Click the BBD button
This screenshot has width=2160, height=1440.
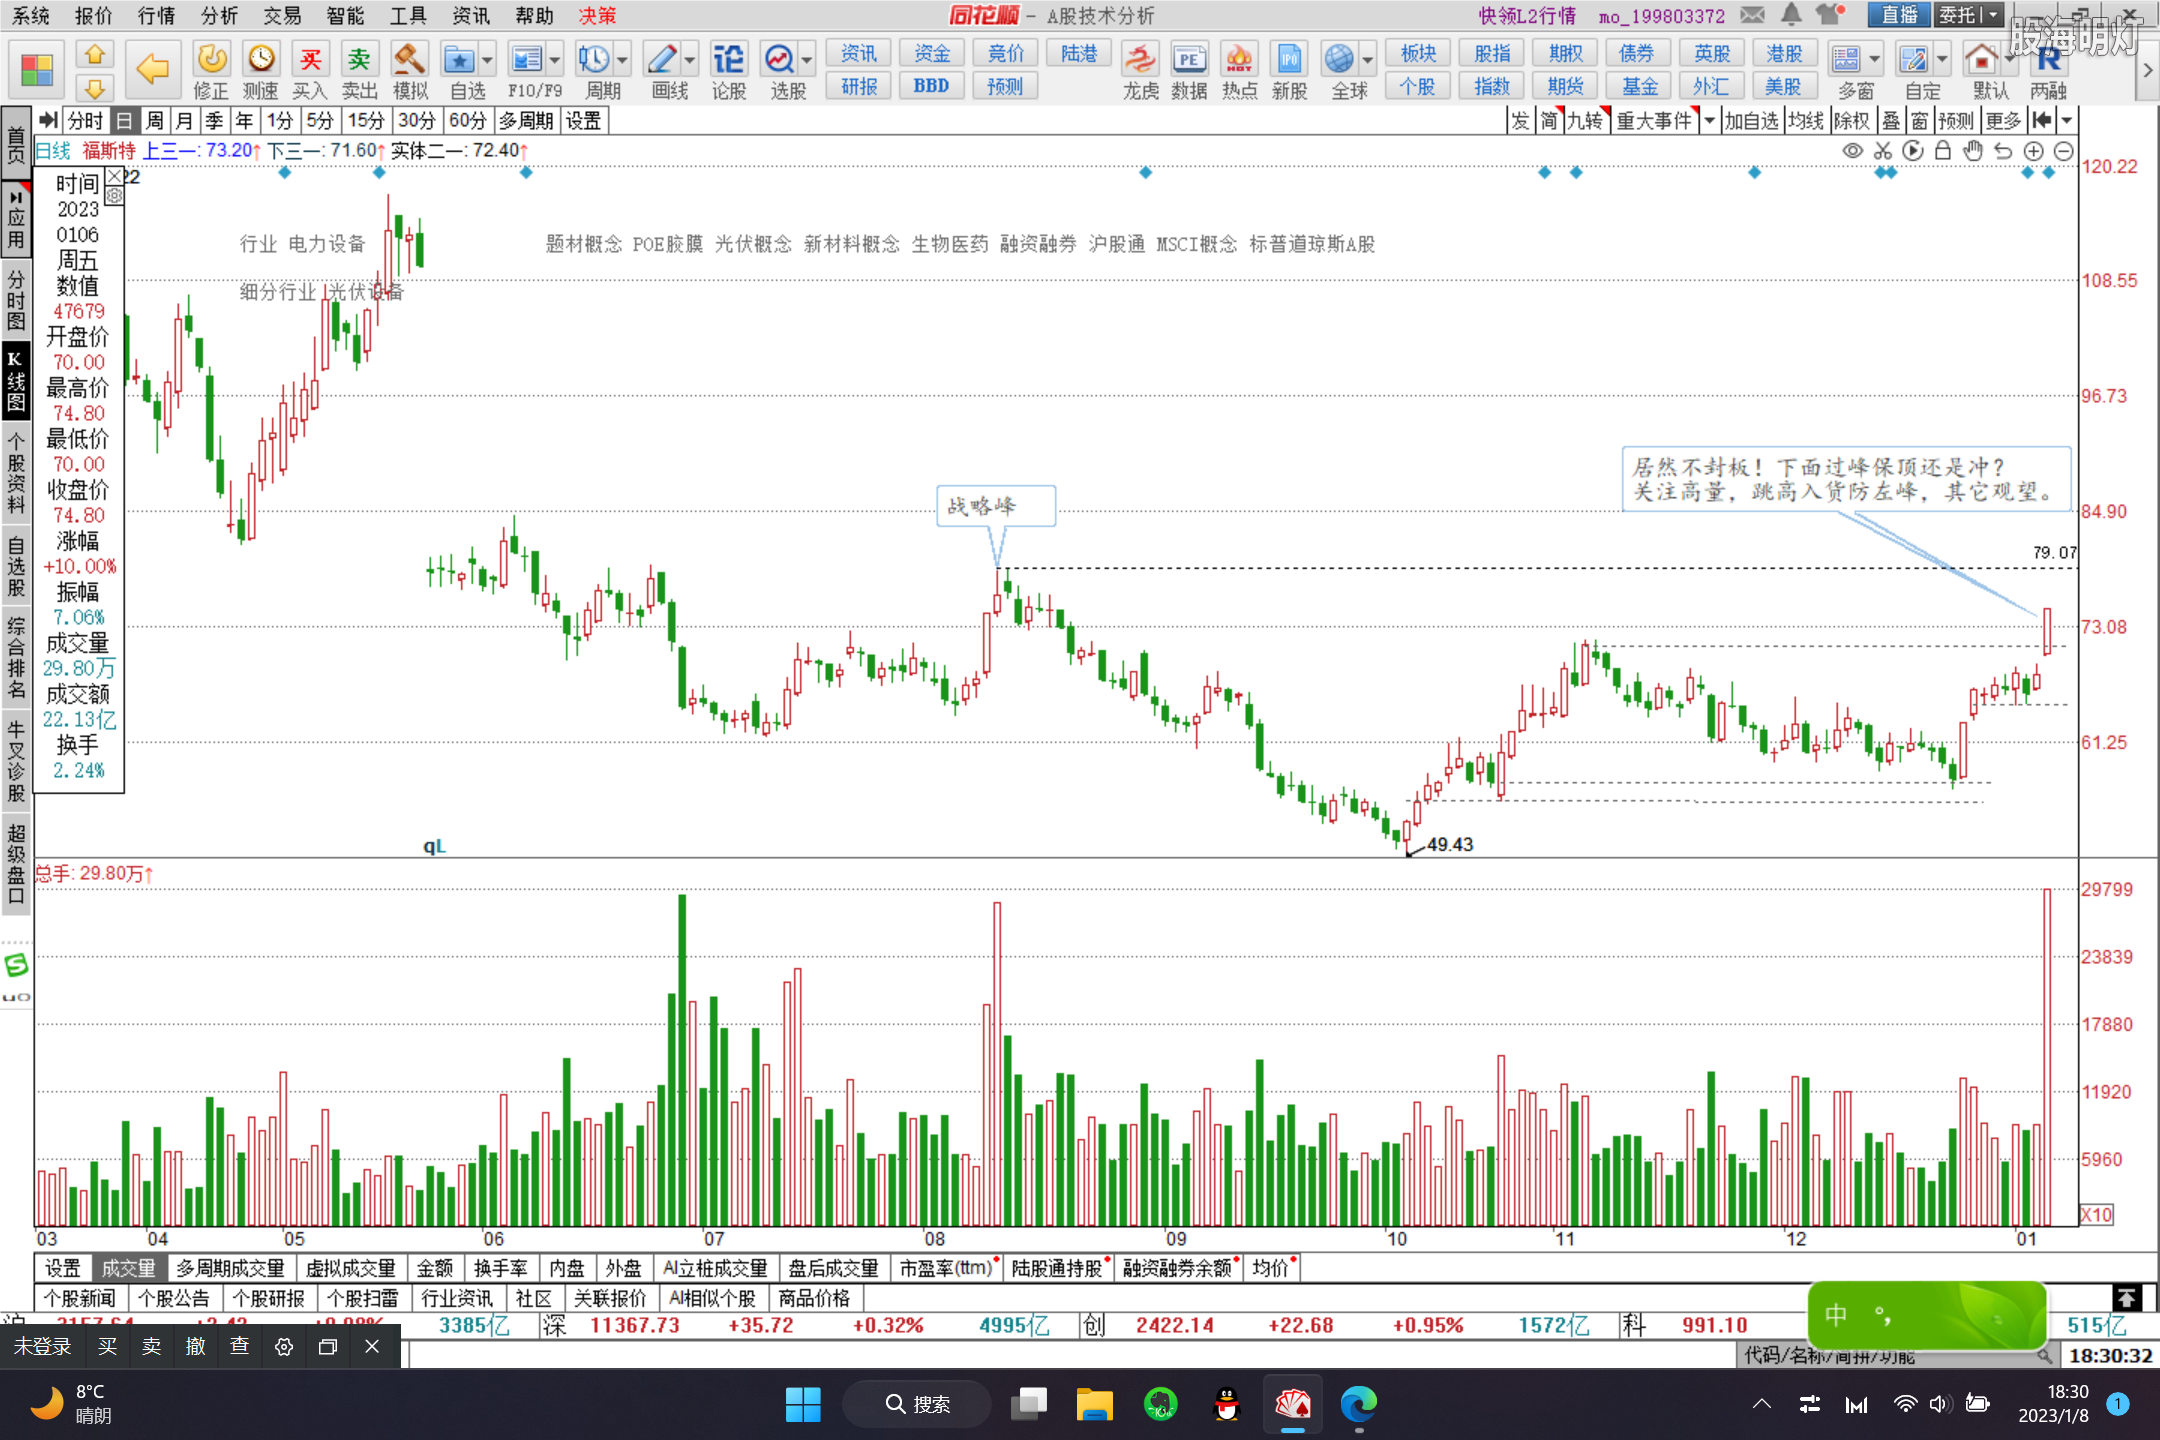pyautogui.click(x=931, y=86)
